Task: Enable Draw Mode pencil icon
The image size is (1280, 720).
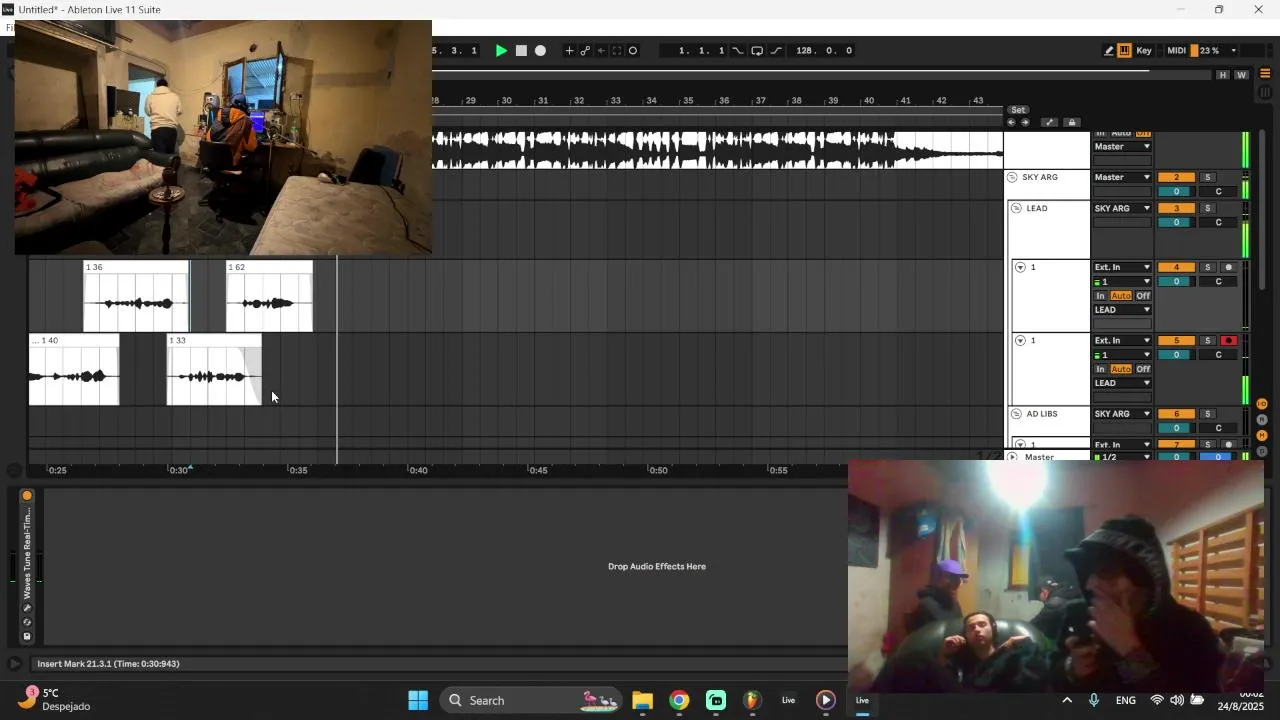Action: [x=1109, y=51]
